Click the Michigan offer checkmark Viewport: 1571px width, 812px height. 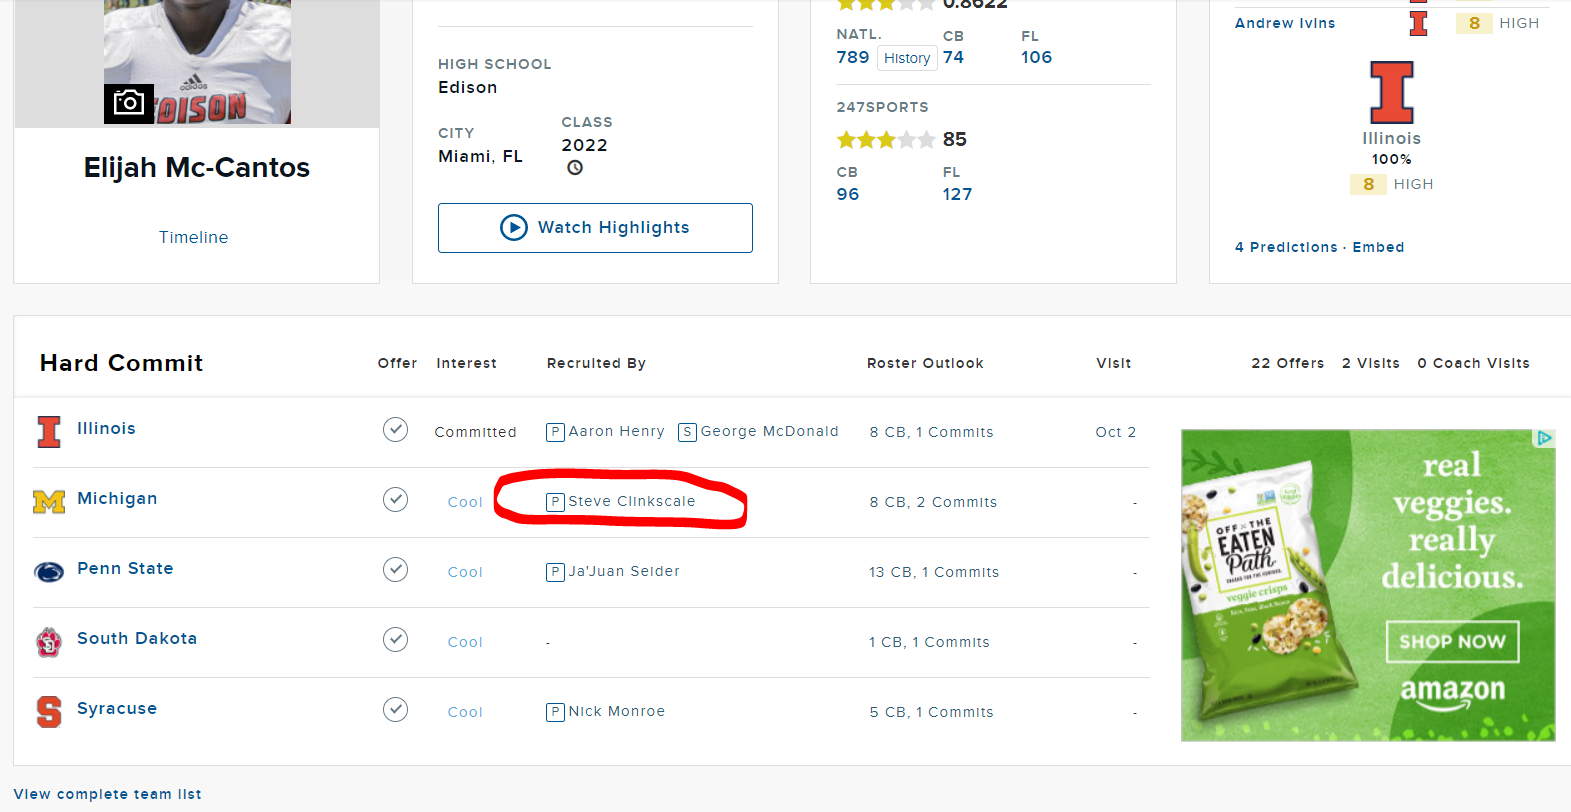click(395, 500)
